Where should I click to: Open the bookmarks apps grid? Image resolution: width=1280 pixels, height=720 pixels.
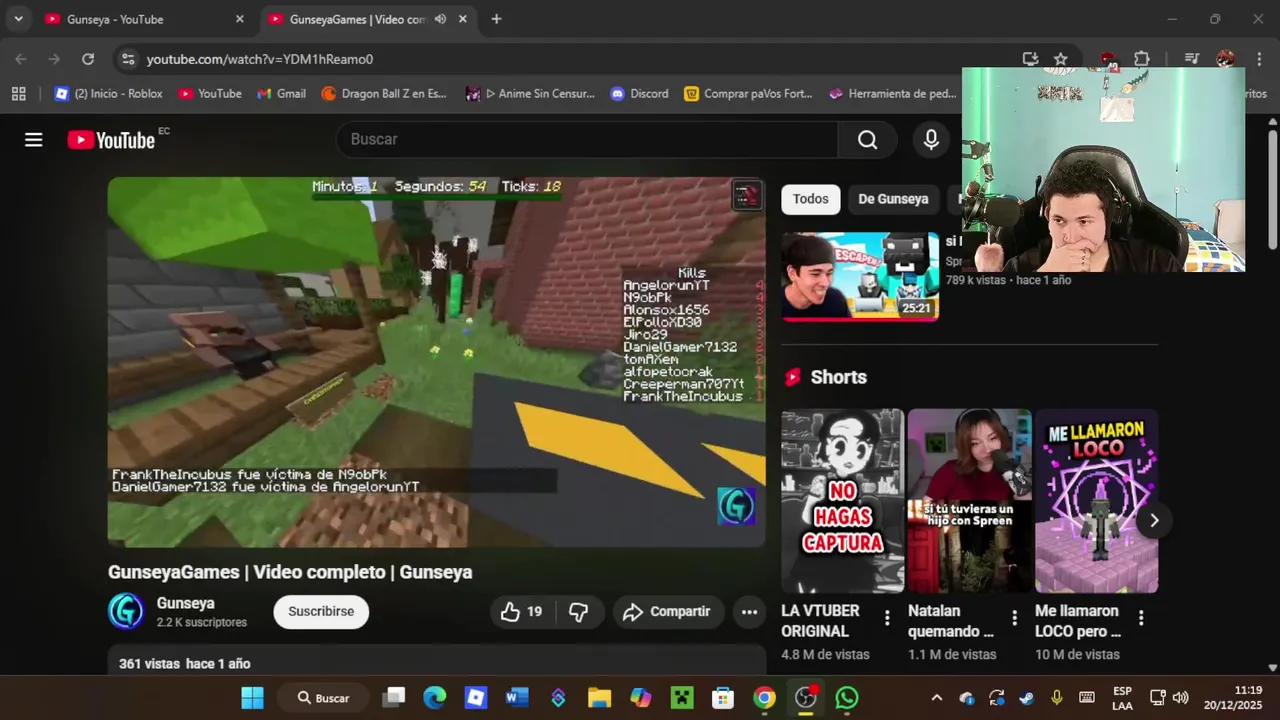(x=18, y=93)
